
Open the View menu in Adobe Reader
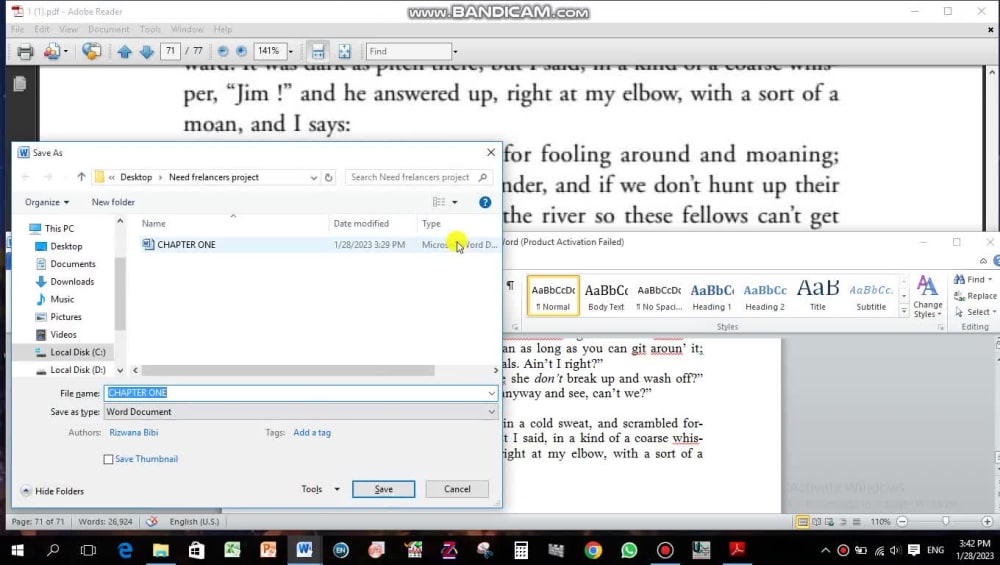pyautogui.click(x=68, y=29)
